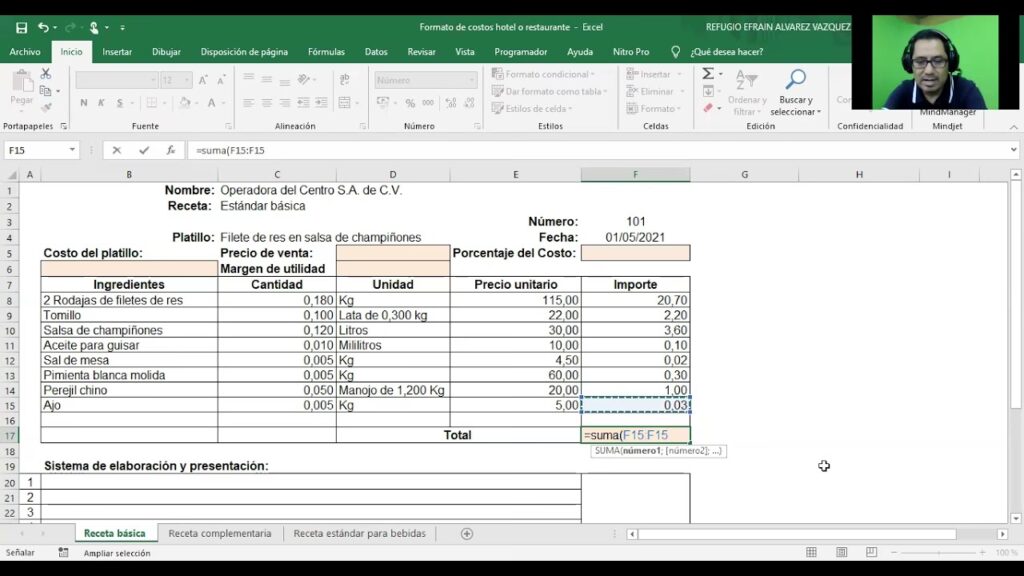Switch to Page Break Preview view
The height and width of the screenshot is (576, 1024).
click(866, 552)
